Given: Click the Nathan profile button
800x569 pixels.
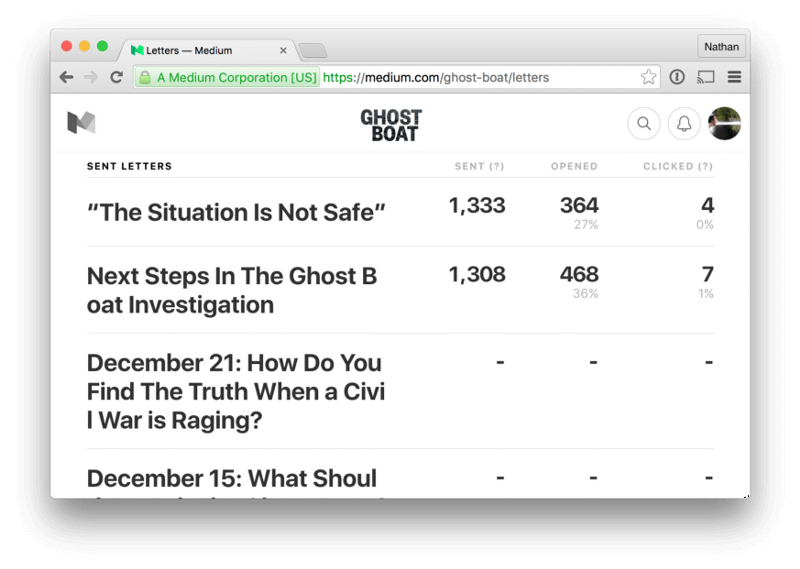Looking at the screenshot, I should [721, 47].
